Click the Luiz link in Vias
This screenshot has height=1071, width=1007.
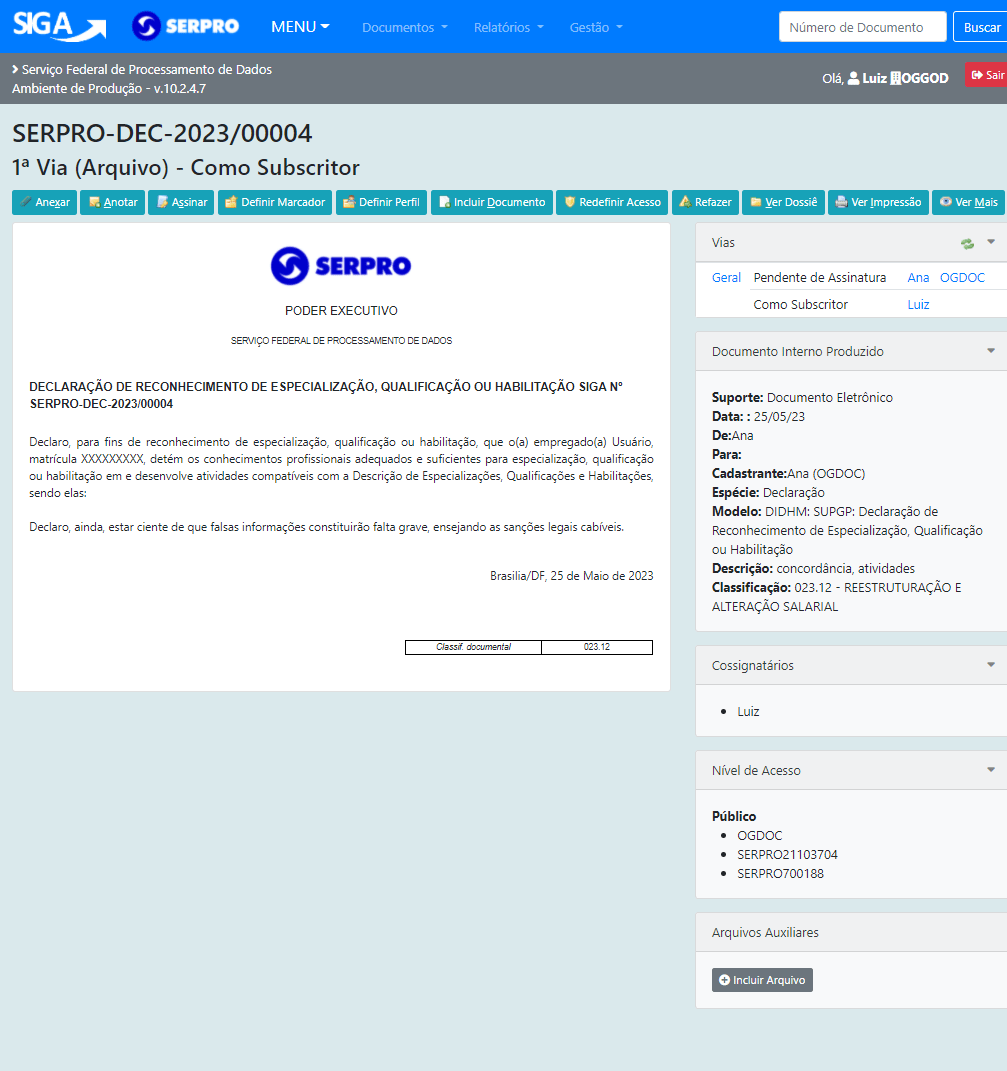918,305
